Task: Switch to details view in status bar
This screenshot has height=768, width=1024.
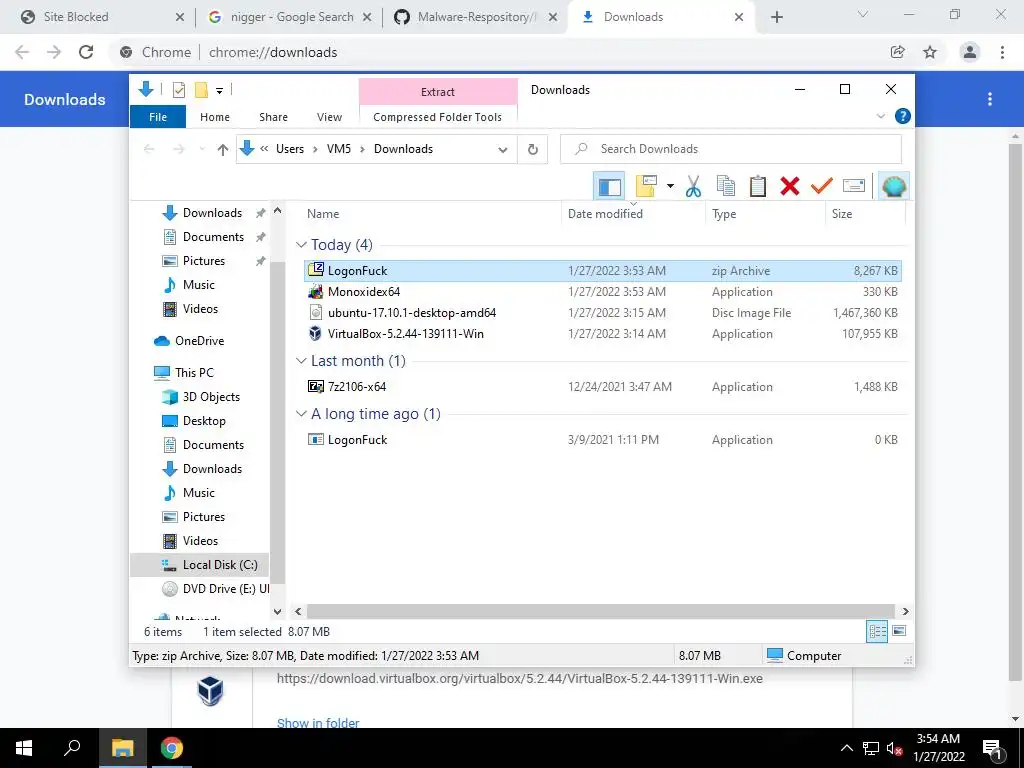Action: click(x=877, y=632)
